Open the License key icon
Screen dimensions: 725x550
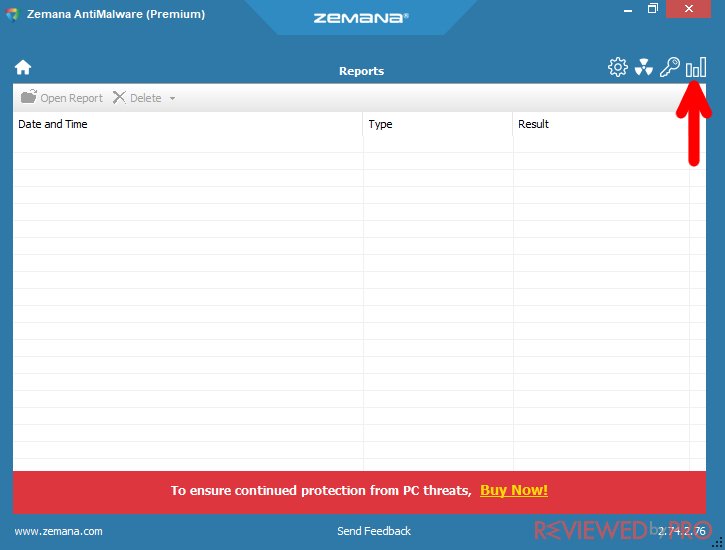point(670,67)
